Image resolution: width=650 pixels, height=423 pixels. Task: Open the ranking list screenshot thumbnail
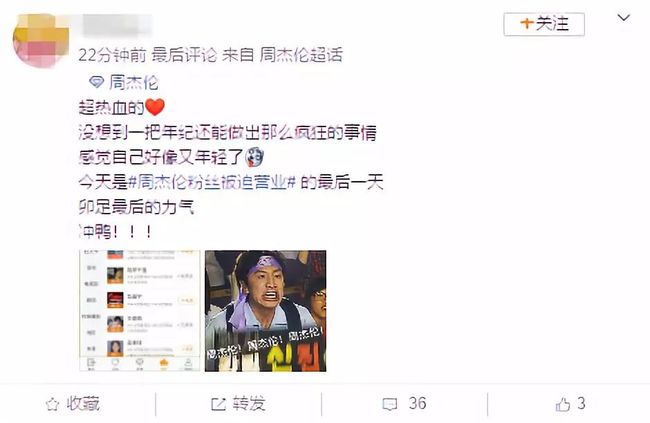140,311
